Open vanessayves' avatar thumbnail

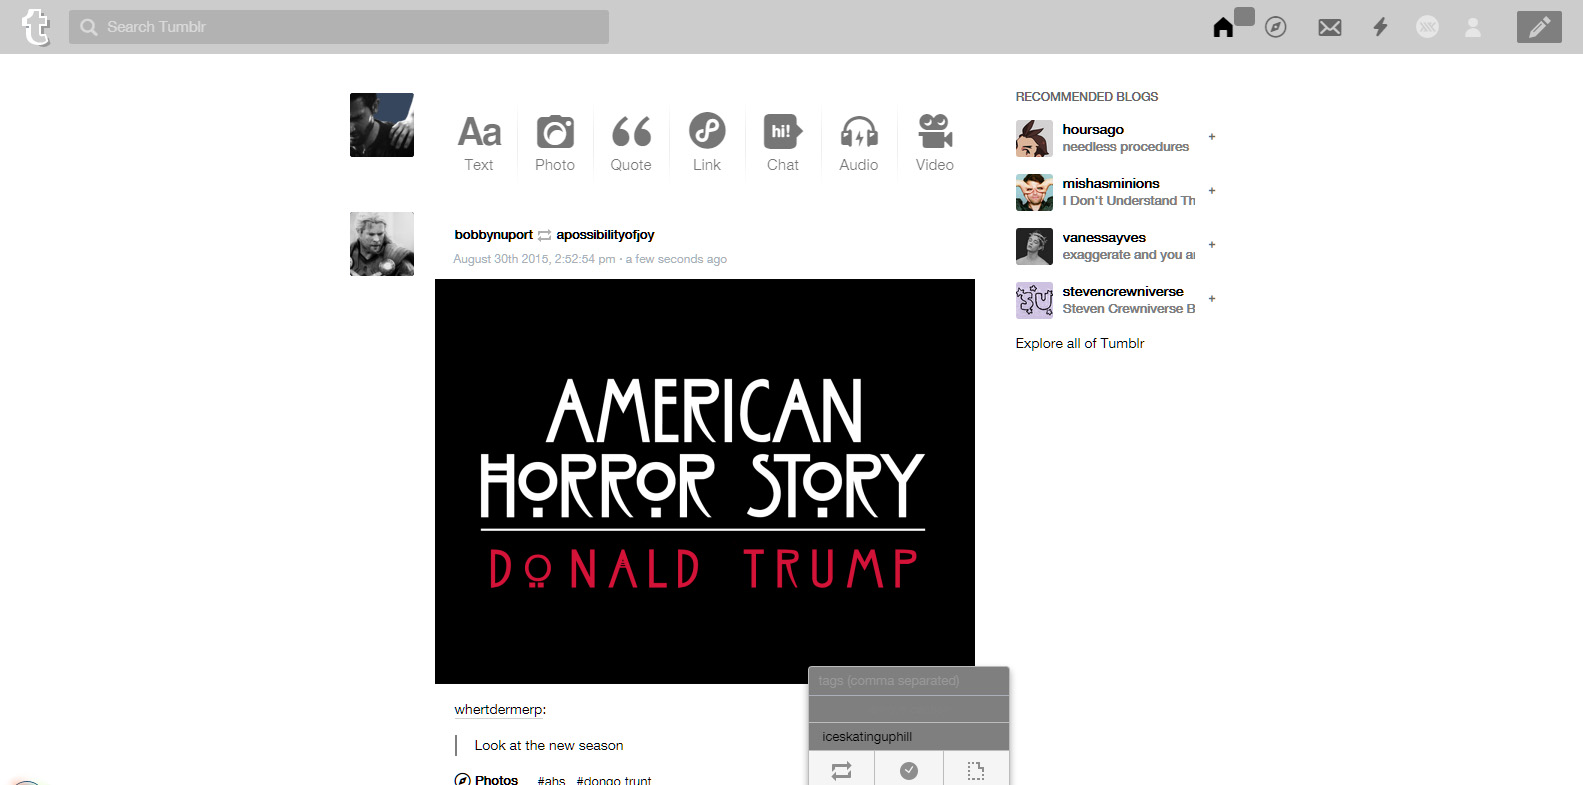[x=1034, y=246]
